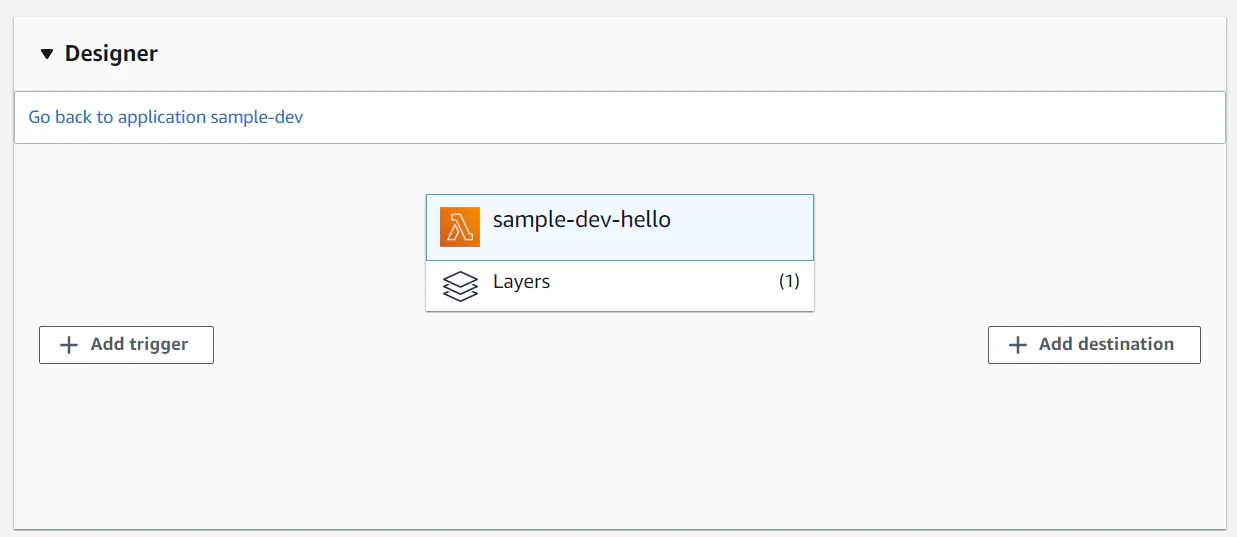Click the Add trigger button label

tap(139, 344)
